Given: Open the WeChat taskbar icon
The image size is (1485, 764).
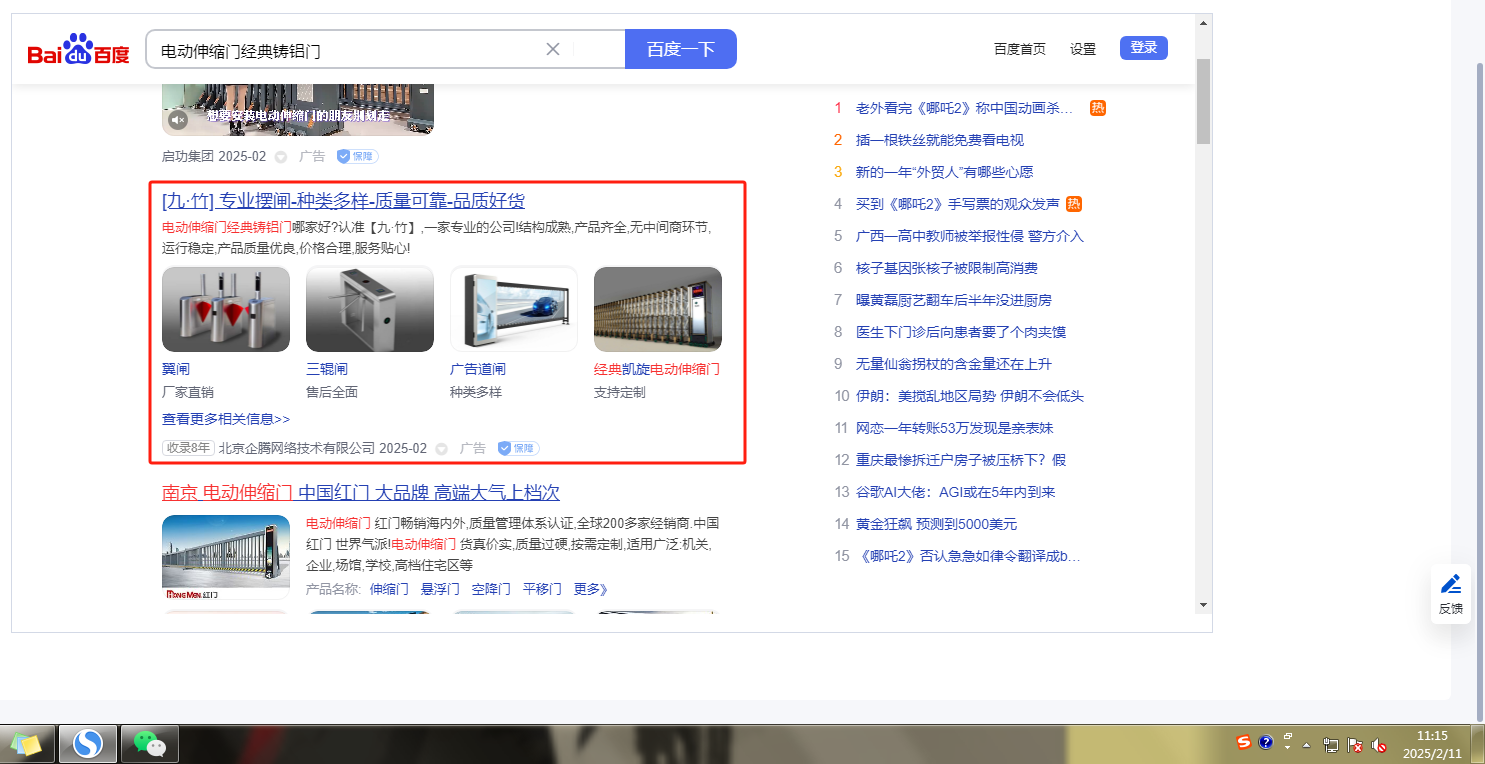Looking at the screenshot, I should coord(150,743).
